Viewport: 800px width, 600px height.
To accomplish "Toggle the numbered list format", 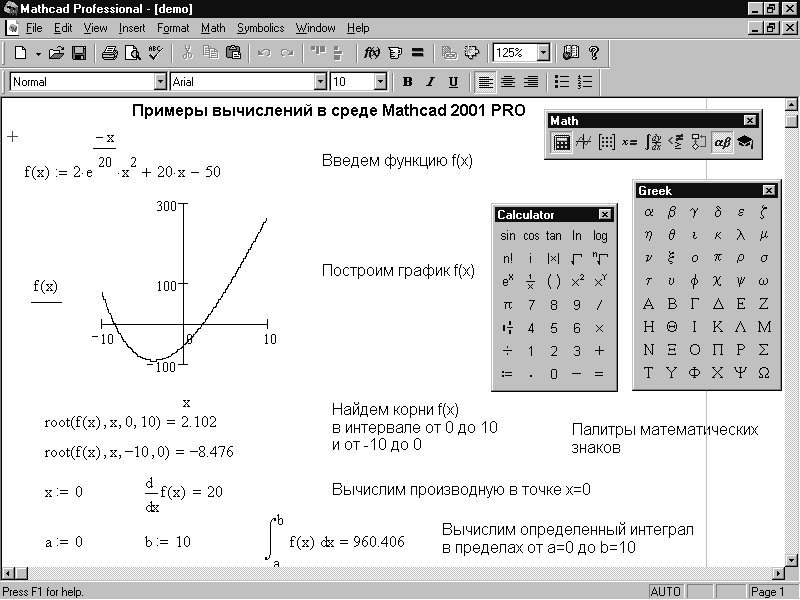I will [585, 82].
